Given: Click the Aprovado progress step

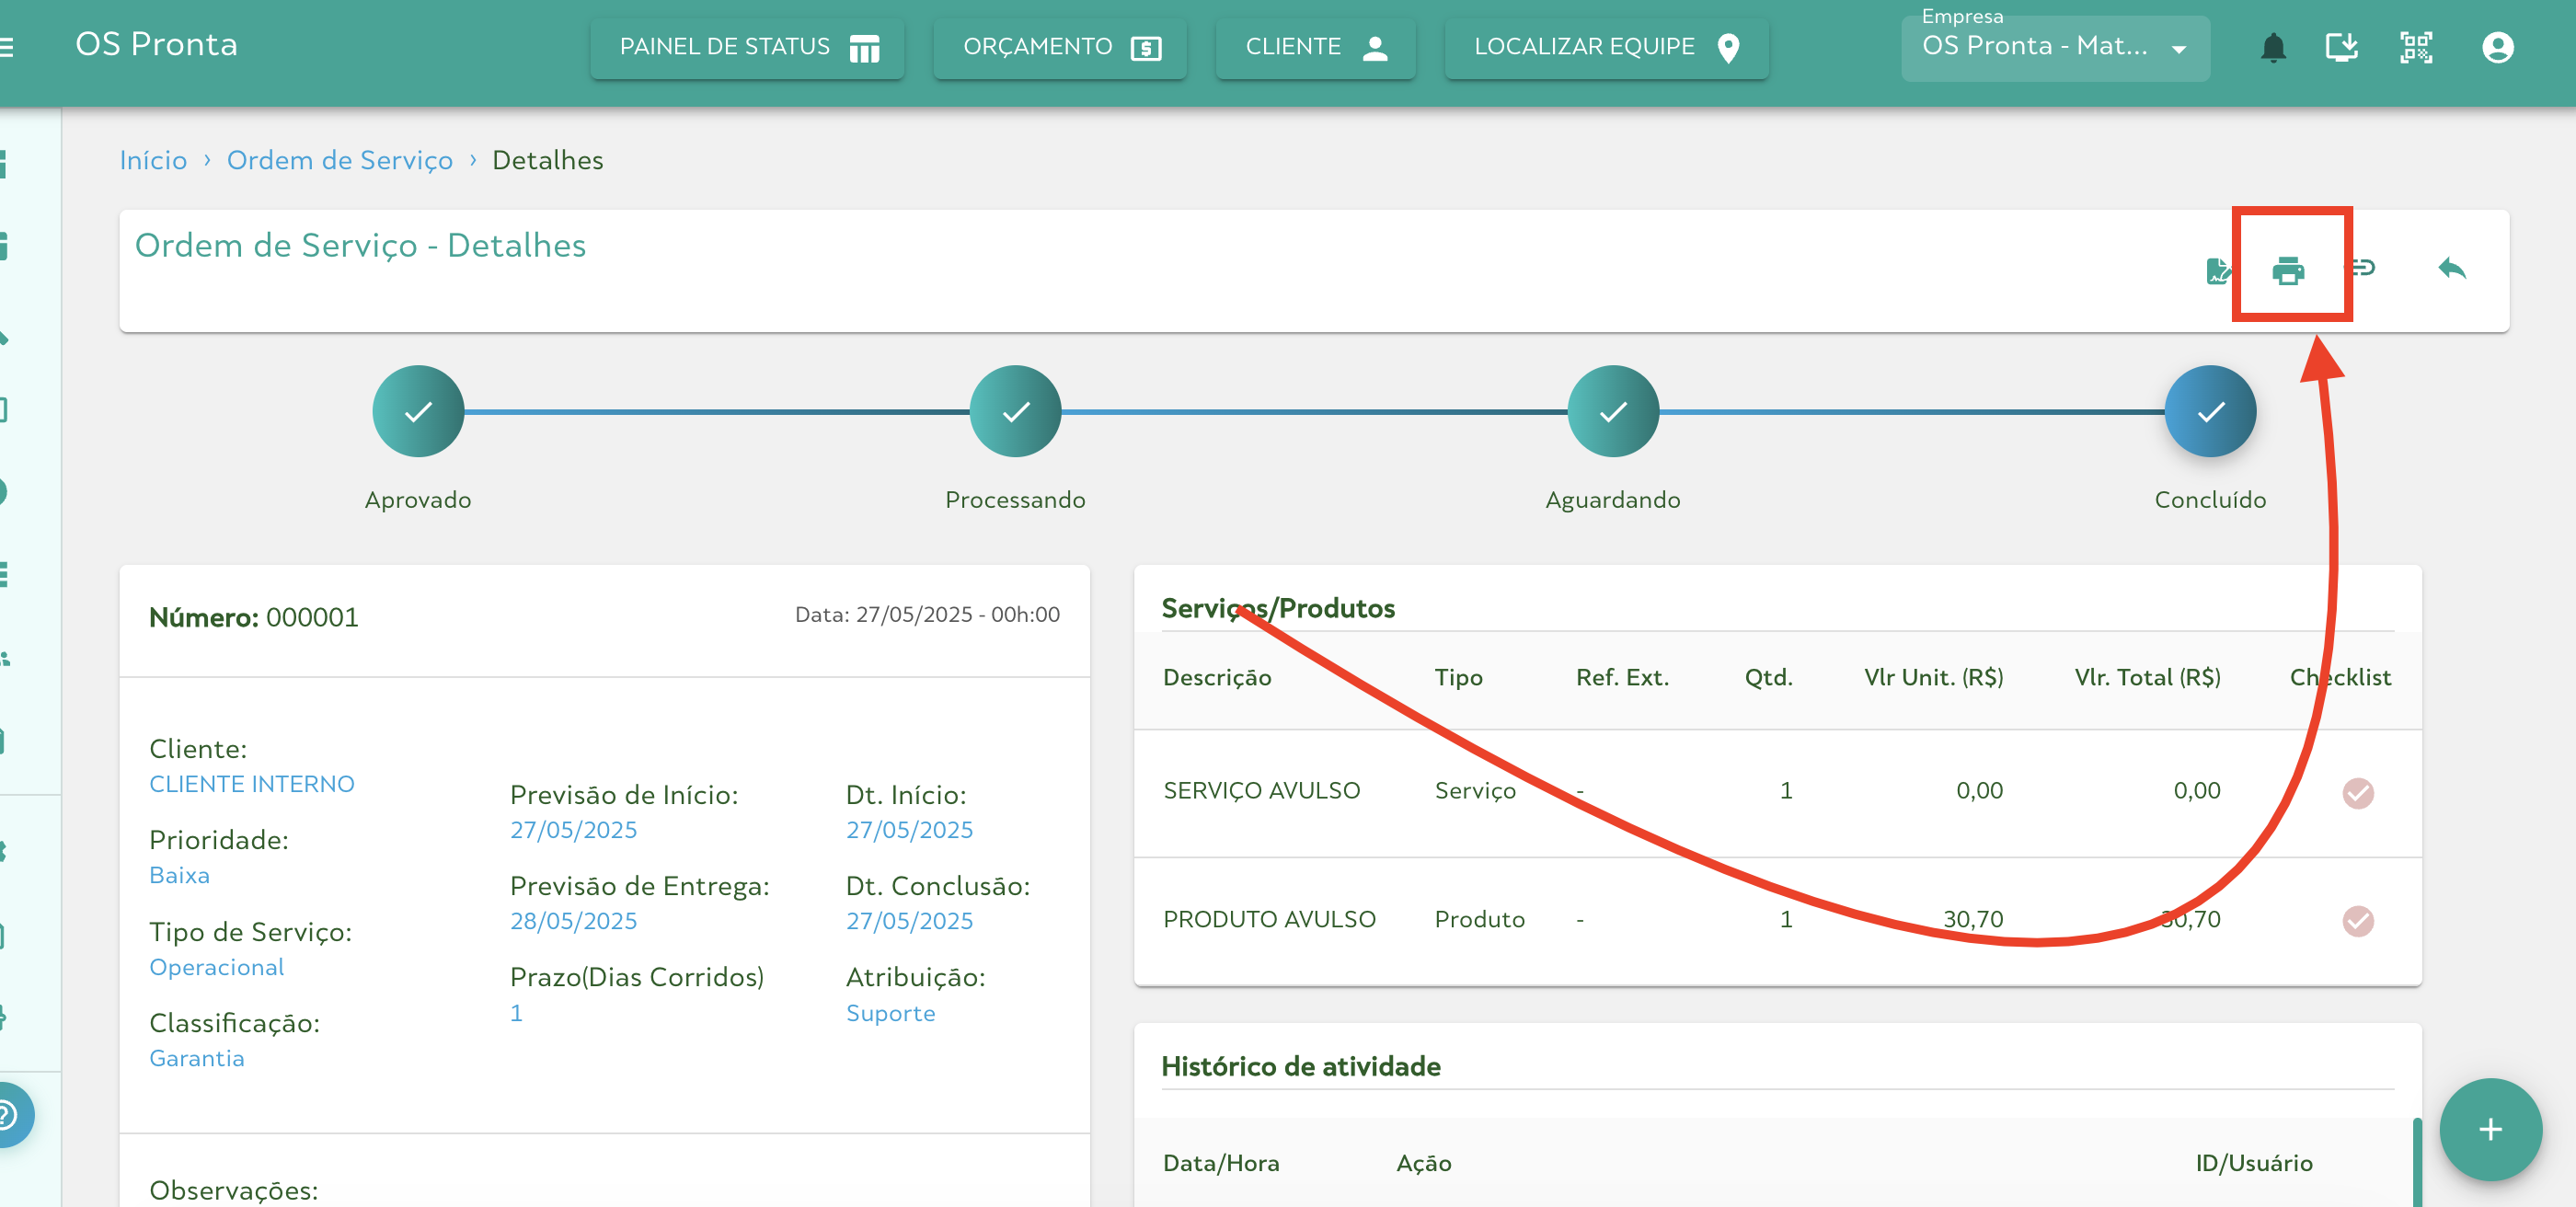Looking at the screenshot, I should click(418, 411).
